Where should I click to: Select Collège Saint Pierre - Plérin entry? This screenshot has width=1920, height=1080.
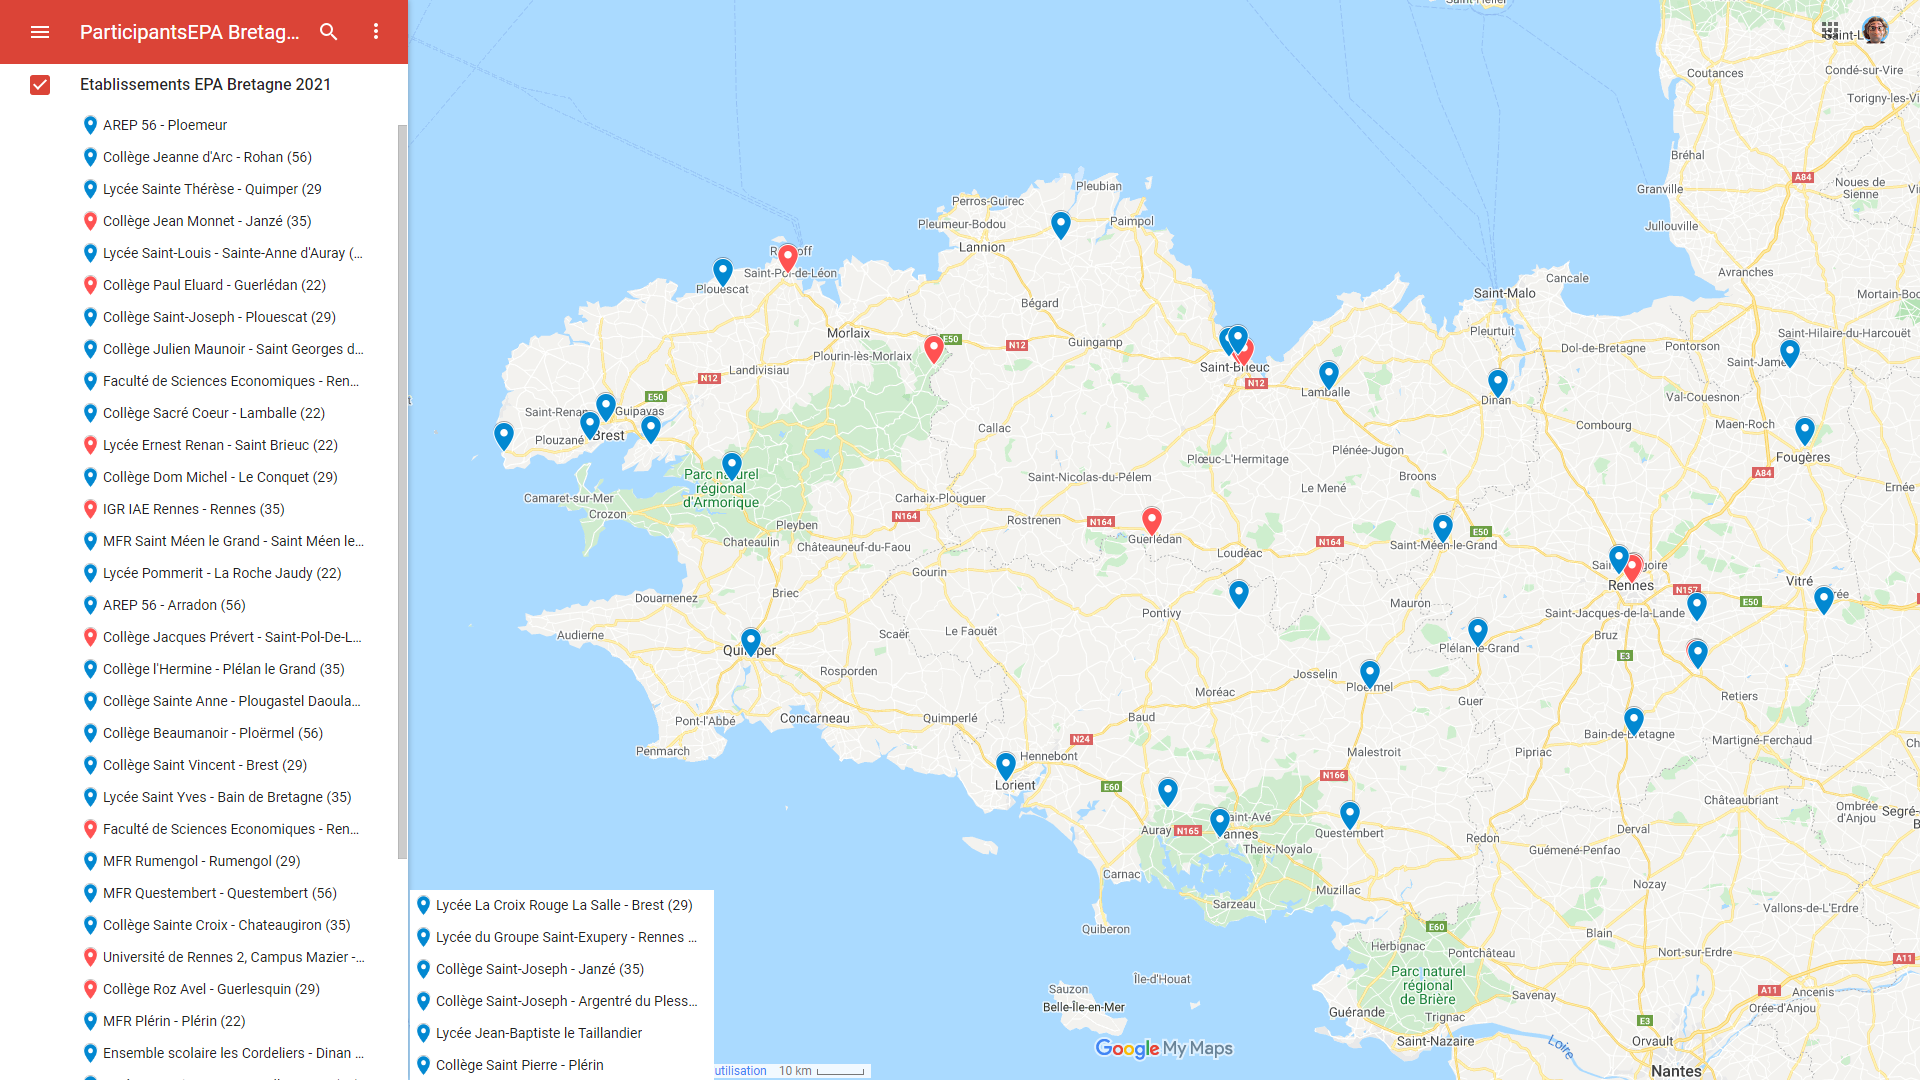(x=519, y=1065)
